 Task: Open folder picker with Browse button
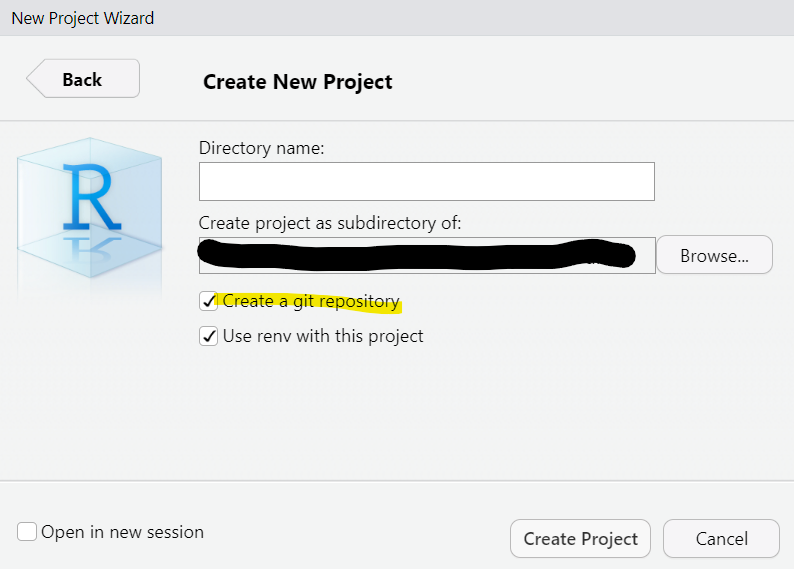pyautogui.click(x=714, y=255)
